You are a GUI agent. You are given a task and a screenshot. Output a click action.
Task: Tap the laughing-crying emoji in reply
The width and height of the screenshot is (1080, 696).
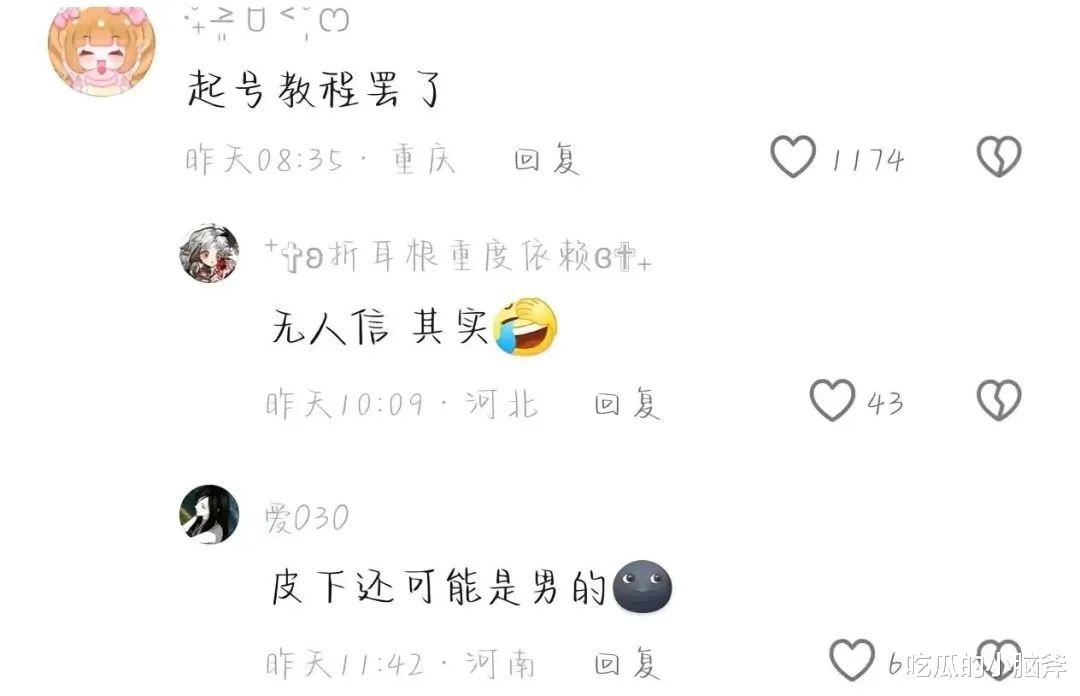pos(526,327)
